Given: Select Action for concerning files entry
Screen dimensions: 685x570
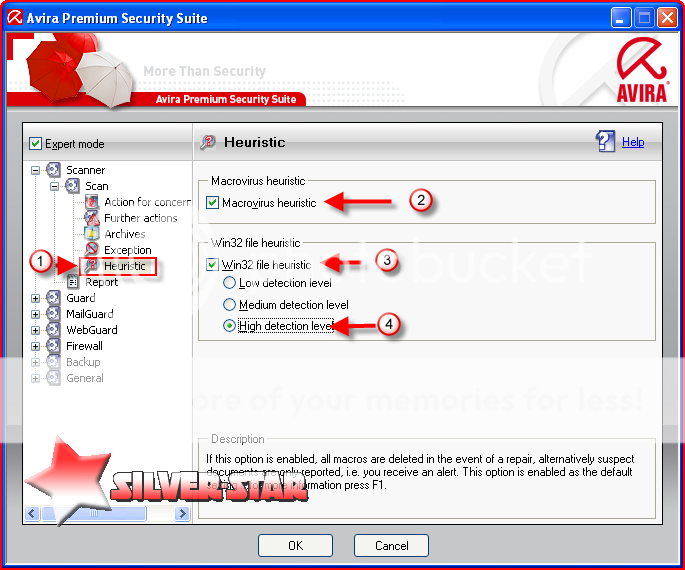Looking at the screenshot, I should click(x=148, y=202).
